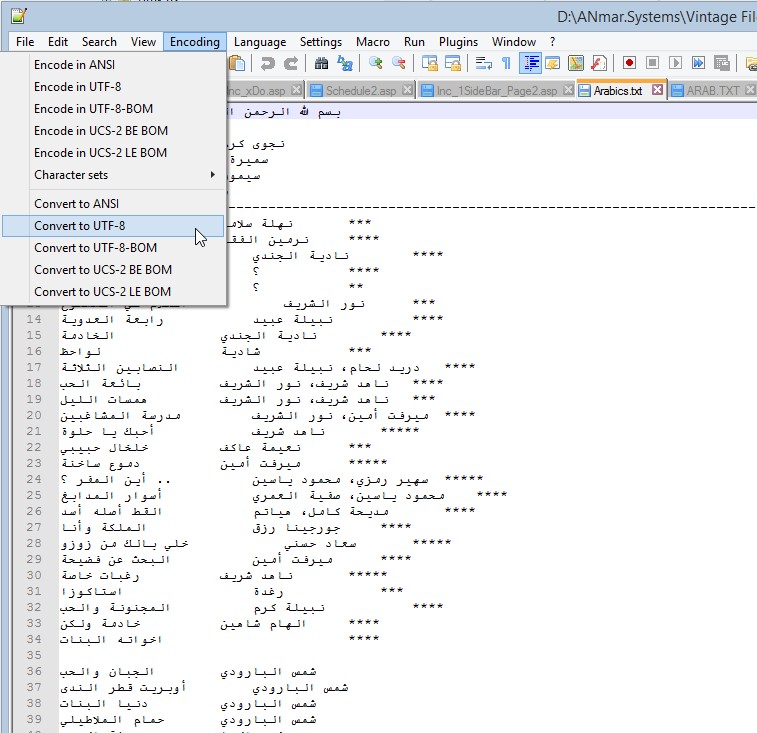
Task: Toggle the Word Wrap toolbar button
Action: (x=484, y=63)
